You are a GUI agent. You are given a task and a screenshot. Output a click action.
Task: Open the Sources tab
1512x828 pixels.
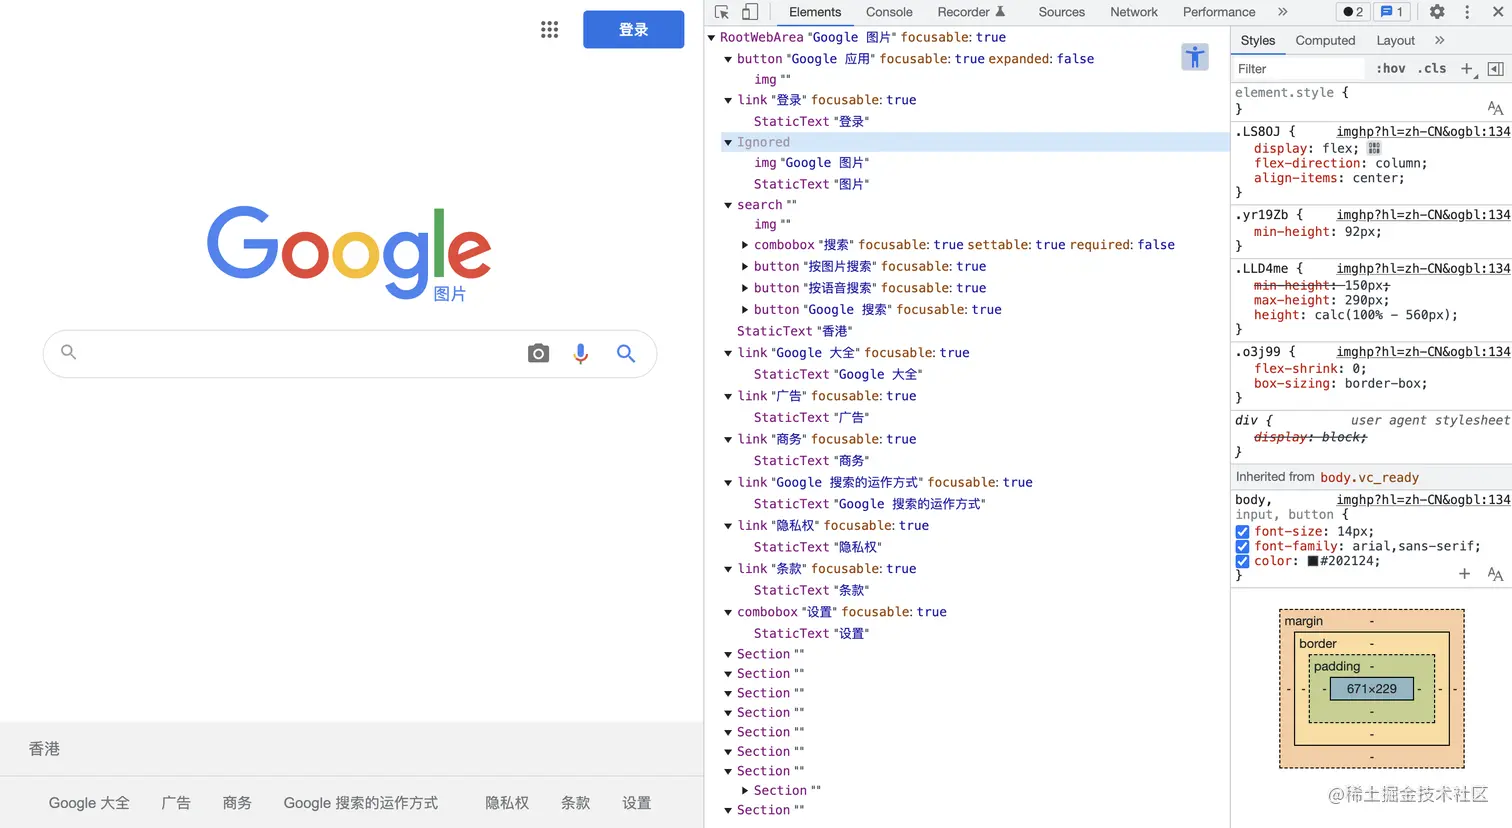[x=1061, y=12]
